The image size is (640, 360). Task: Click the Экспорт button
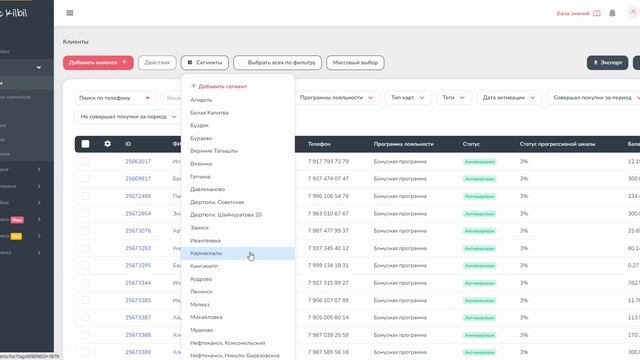(607, 62)
